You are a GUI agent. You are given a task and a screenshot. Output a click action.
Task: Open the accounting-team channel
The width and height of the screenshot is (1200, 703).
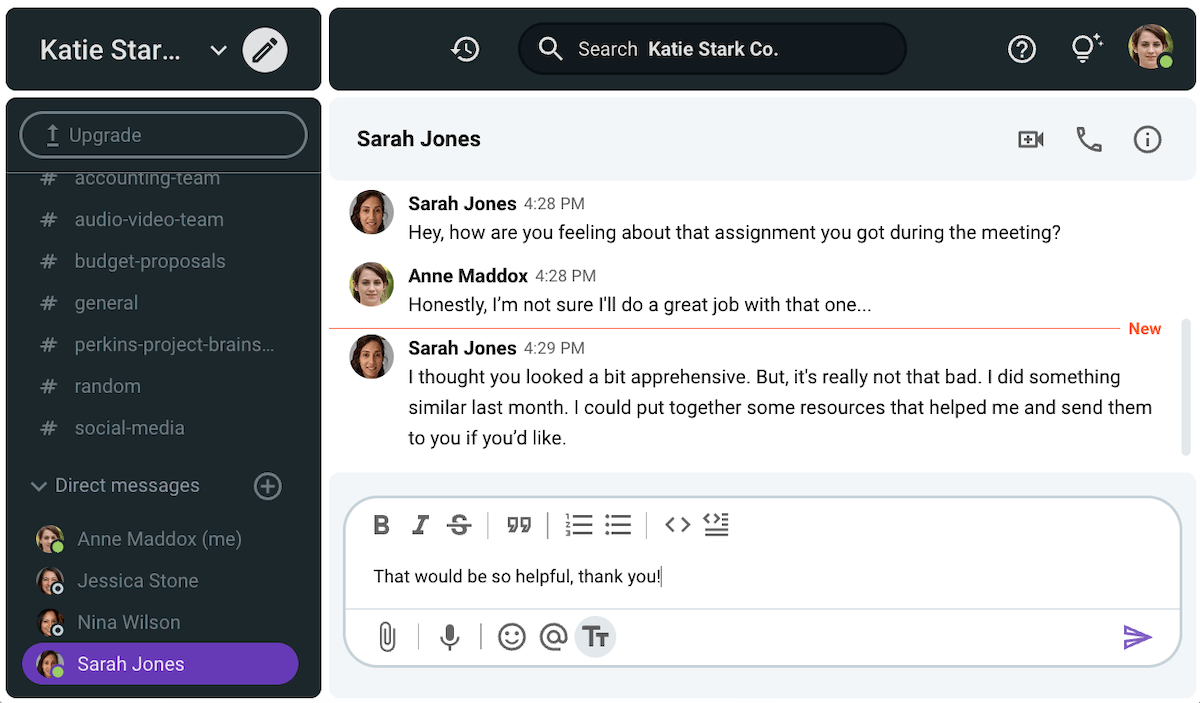(147, 179)
